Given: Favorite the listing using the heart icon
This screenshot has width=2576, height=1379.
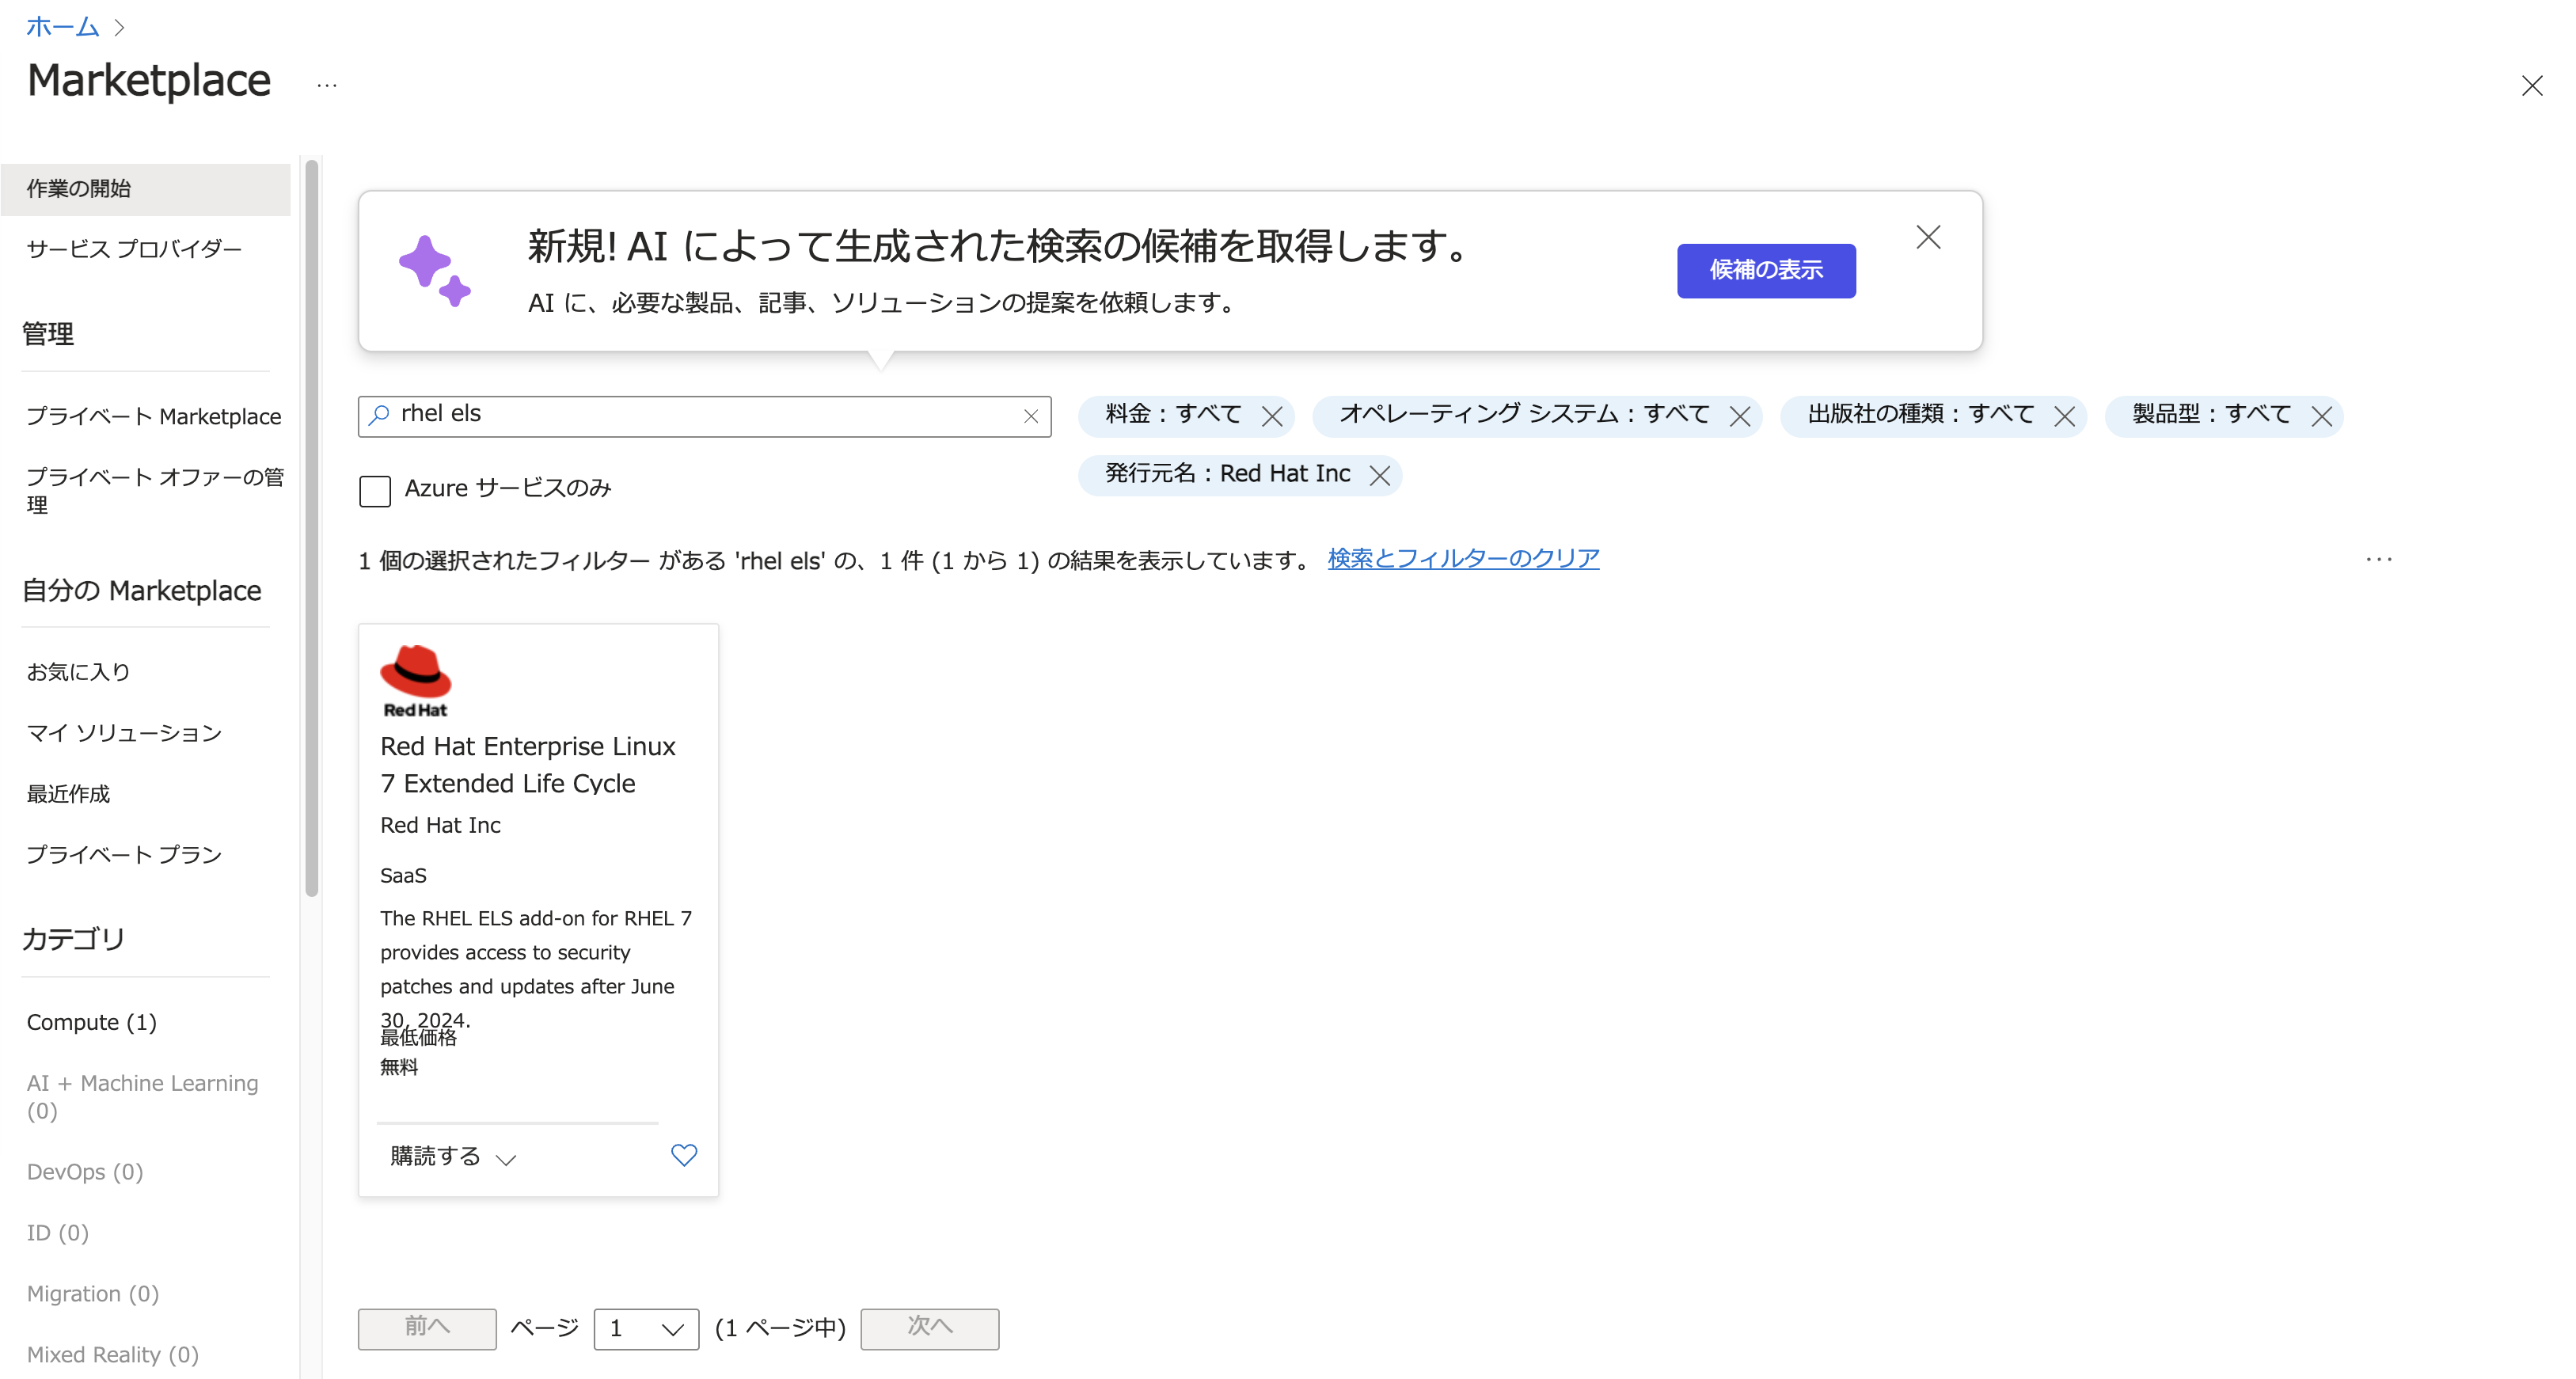Looking at the screenshot, I should coord(684,1155).
